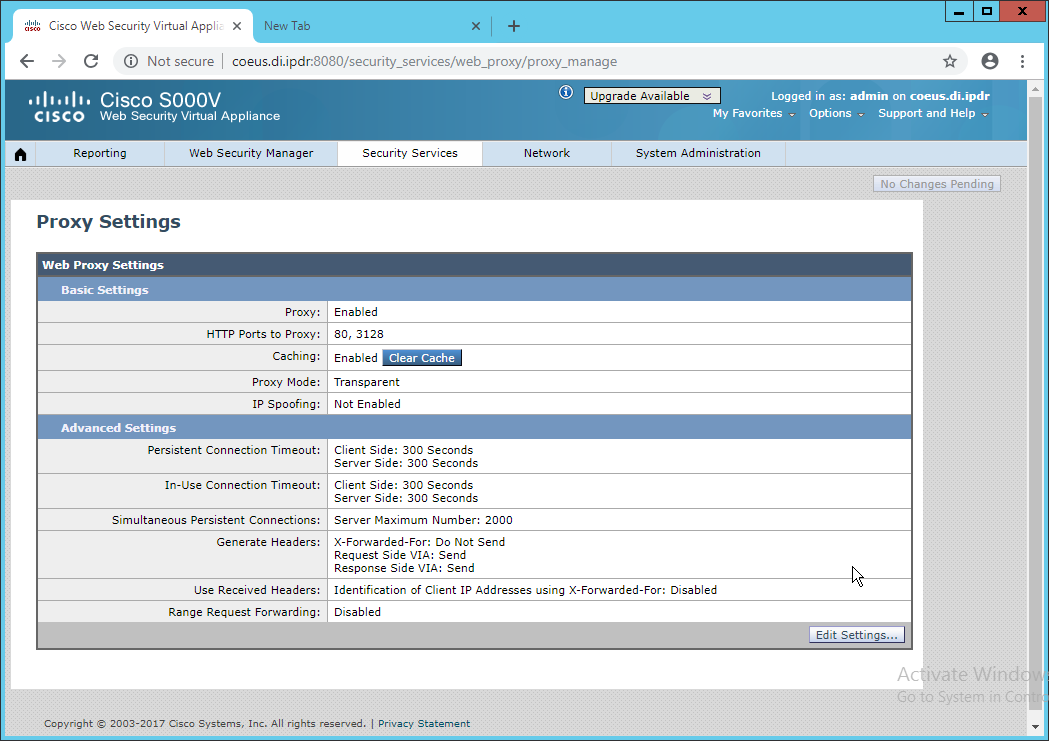This screenshot has width=1049, height=741.
Task: Click the scrollbar down arrow
Action: [1035, 727]
